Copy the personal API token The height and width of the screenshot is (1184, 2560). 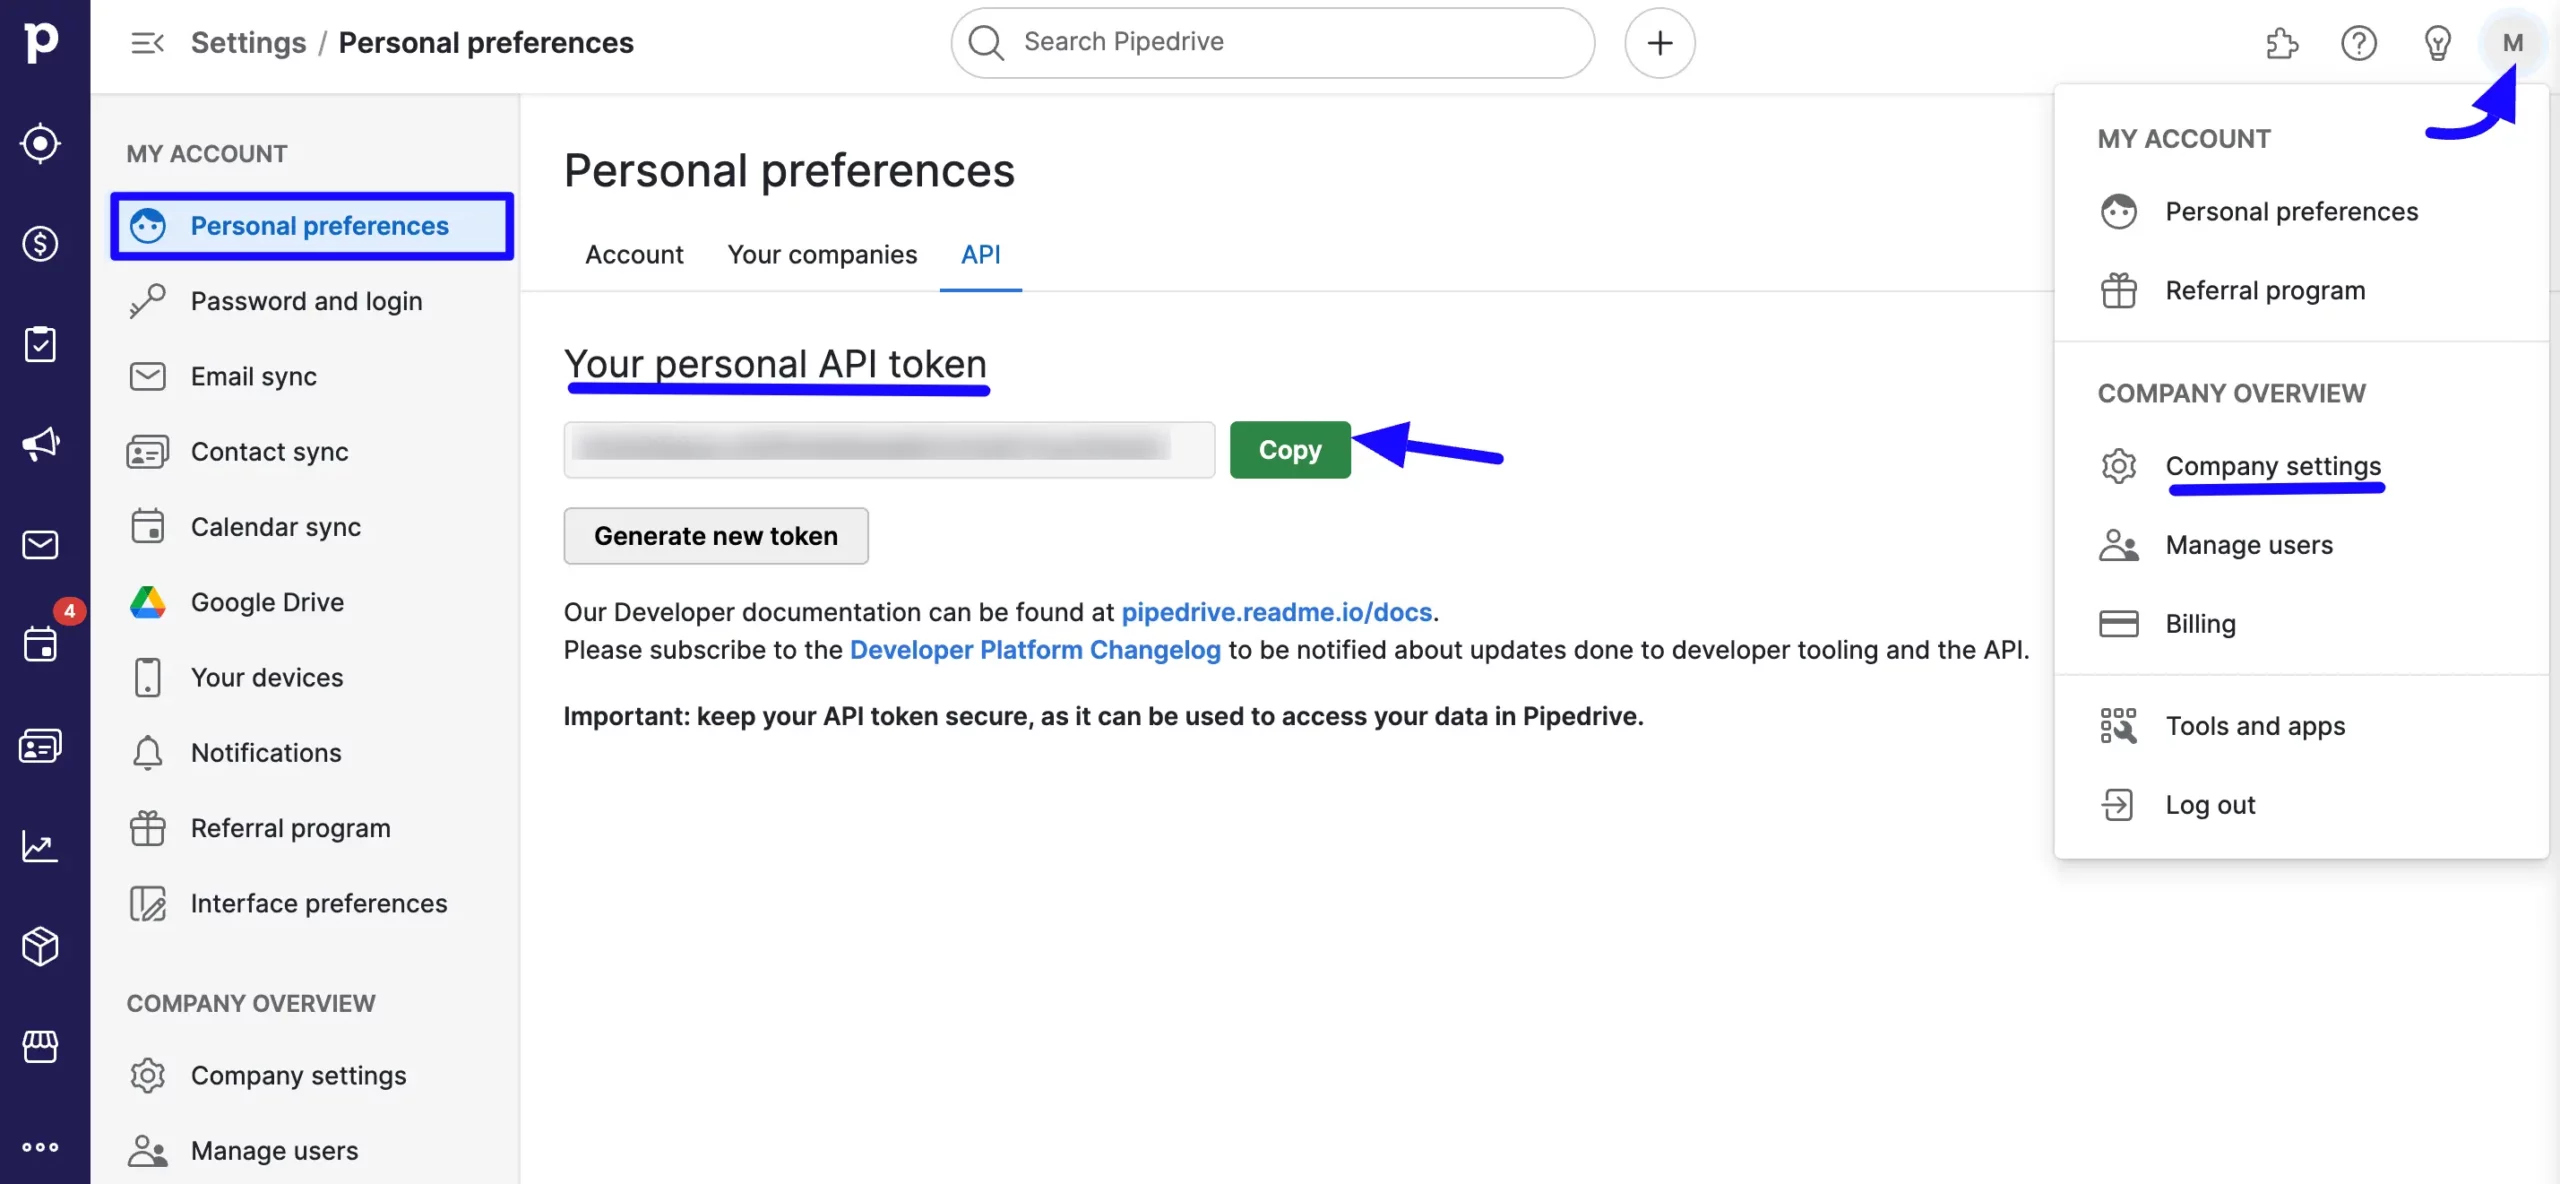click(x=1289, y=449)
